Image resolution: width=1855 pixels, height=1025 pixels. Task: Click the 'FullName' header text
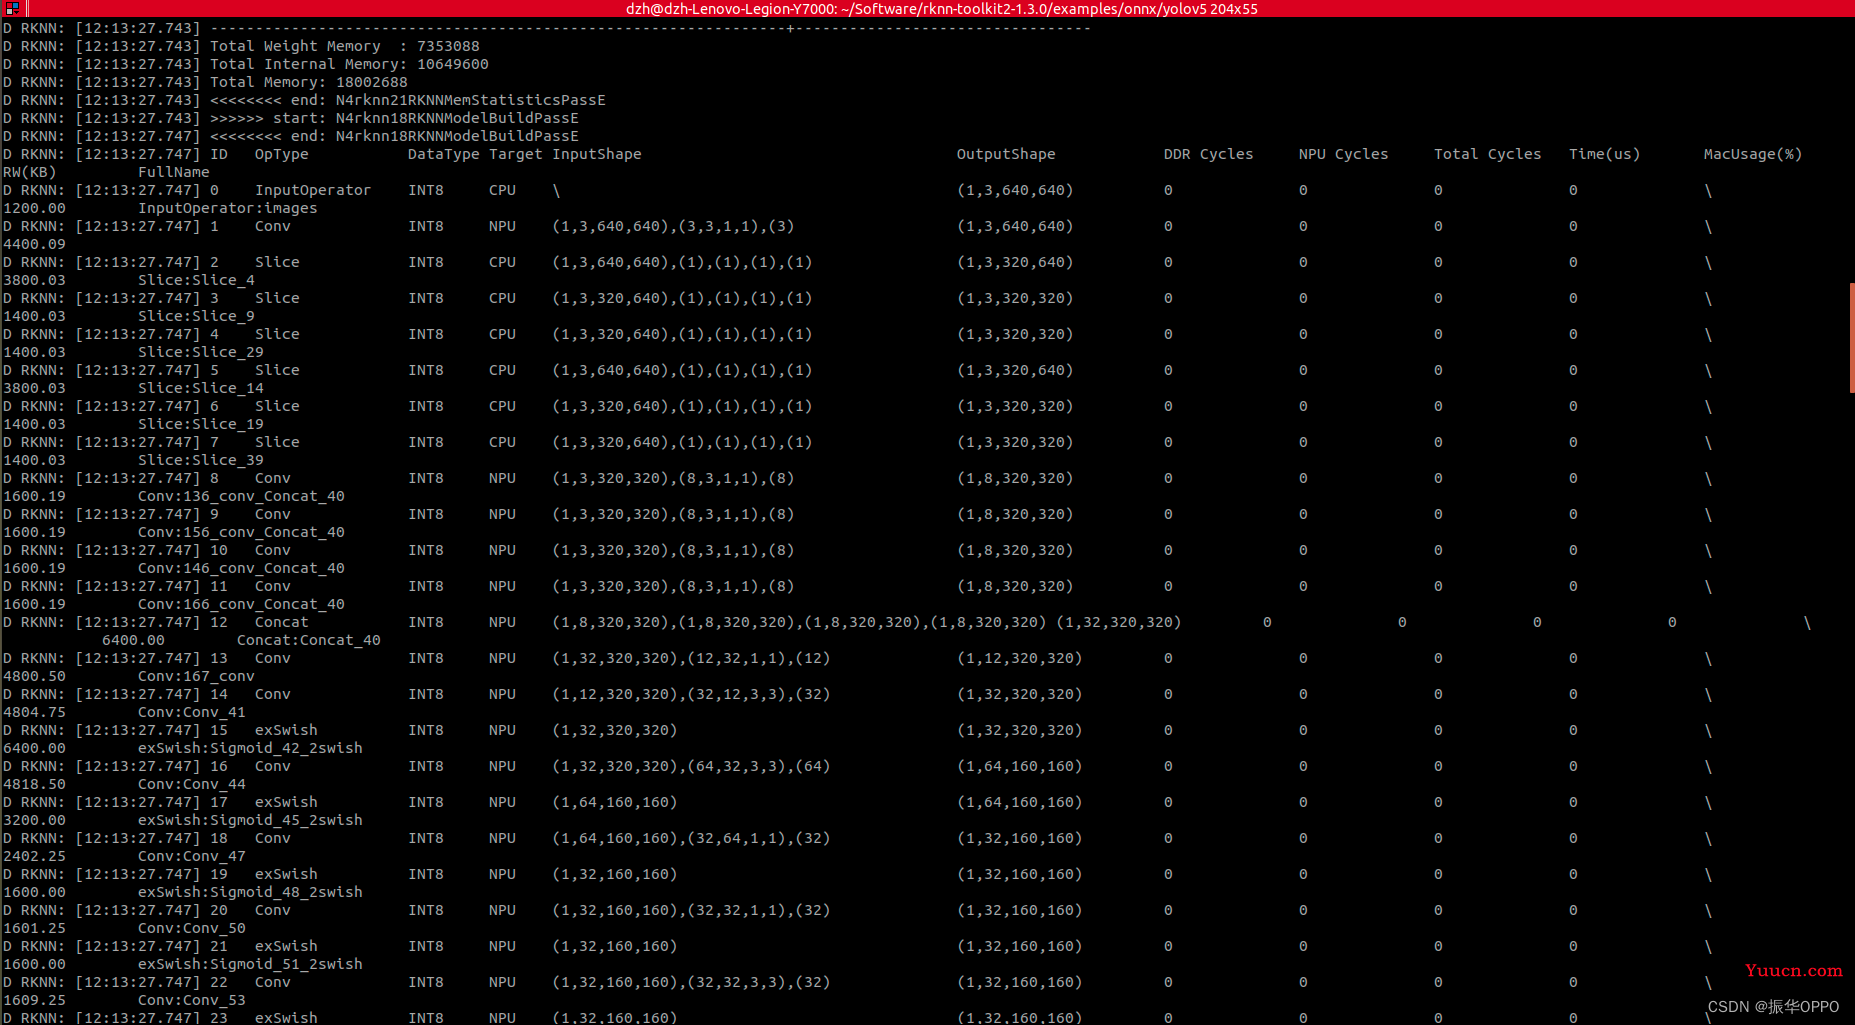click(x=174, y=172)
